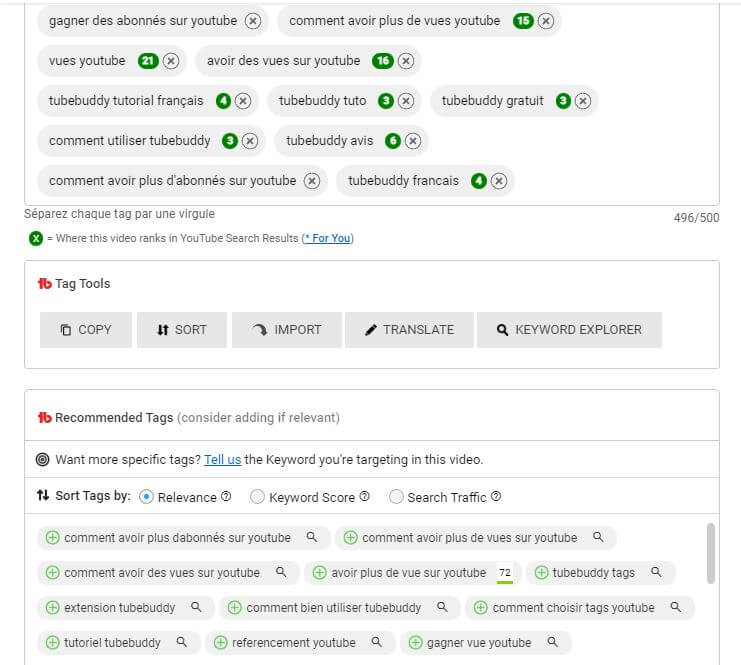Image resolution: width=741 pixels, height=665 pixels.
Task: Search keyword 'comment bien utiliser tubebuddy'
Action: [442, 607]
